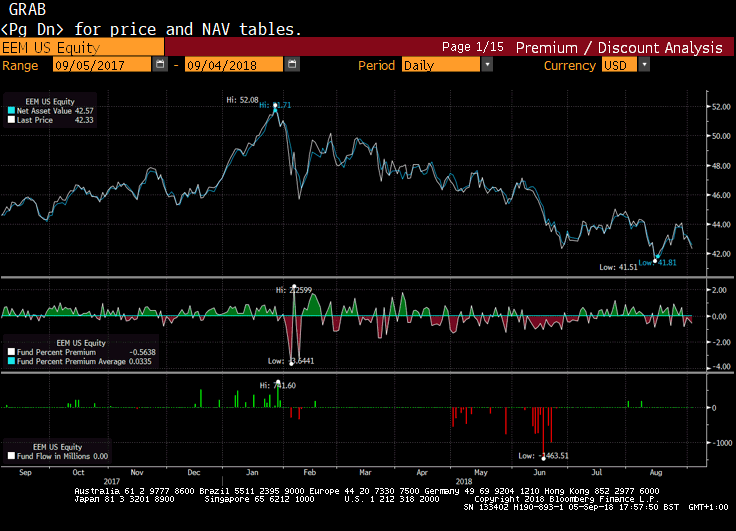Click the premium Low: -3.6441 marker
Viewport: 736px width, 531px height.
(x=291, y=361)
